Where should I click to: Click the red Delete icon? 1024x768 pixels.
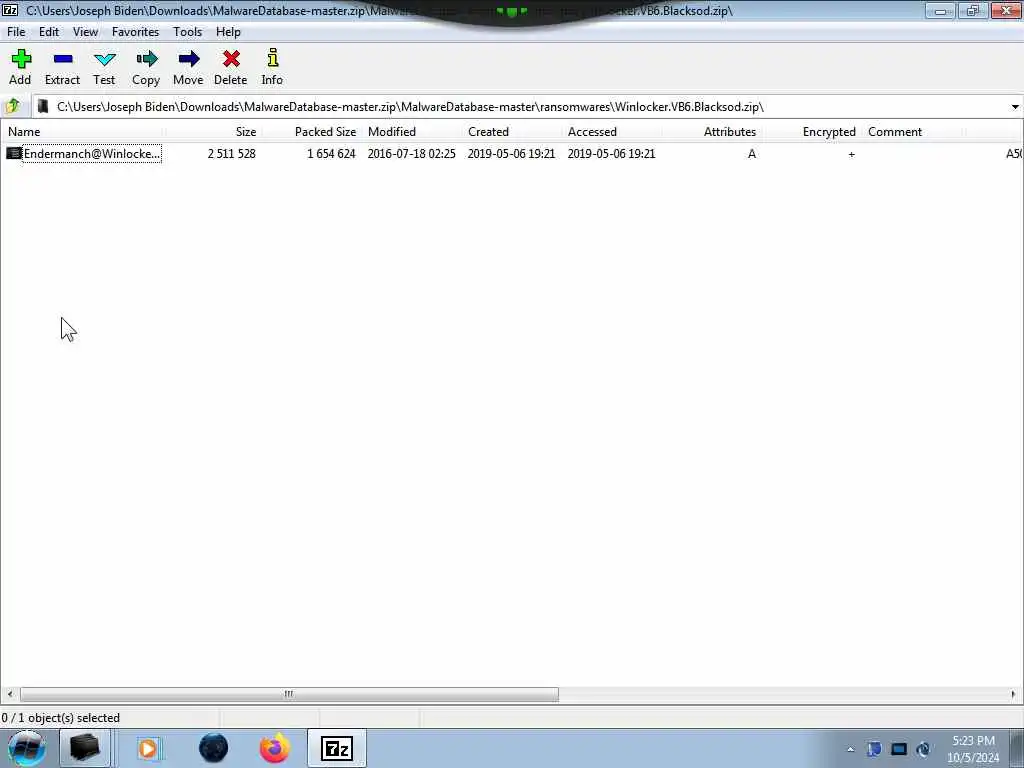point(231,59)
